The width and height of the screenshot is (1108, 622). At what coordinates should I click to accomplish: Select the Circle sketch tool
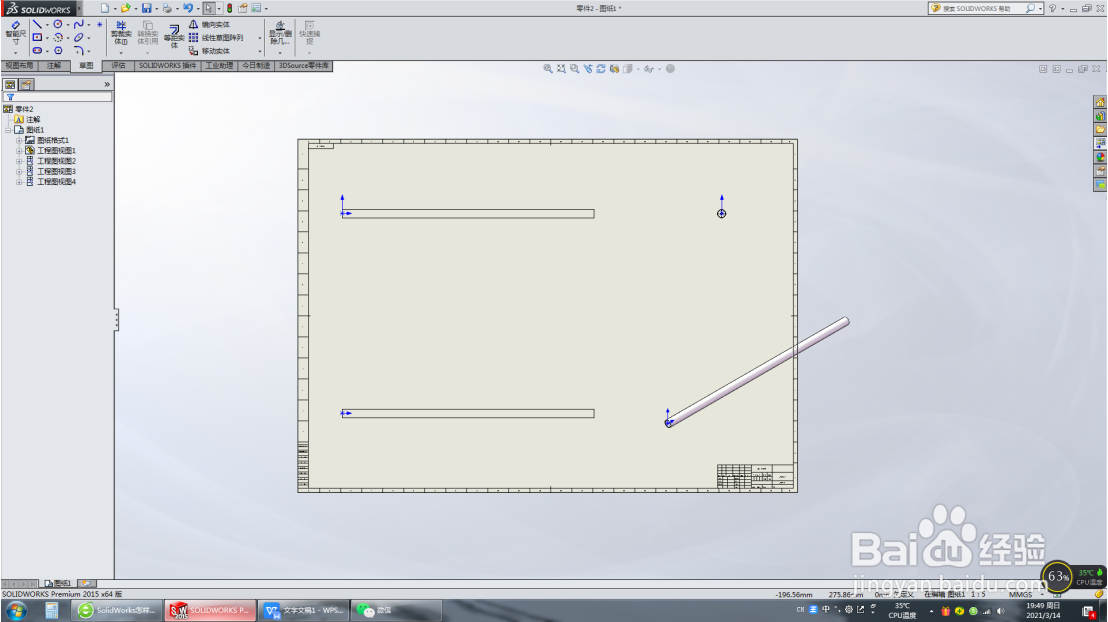point(58,24)
